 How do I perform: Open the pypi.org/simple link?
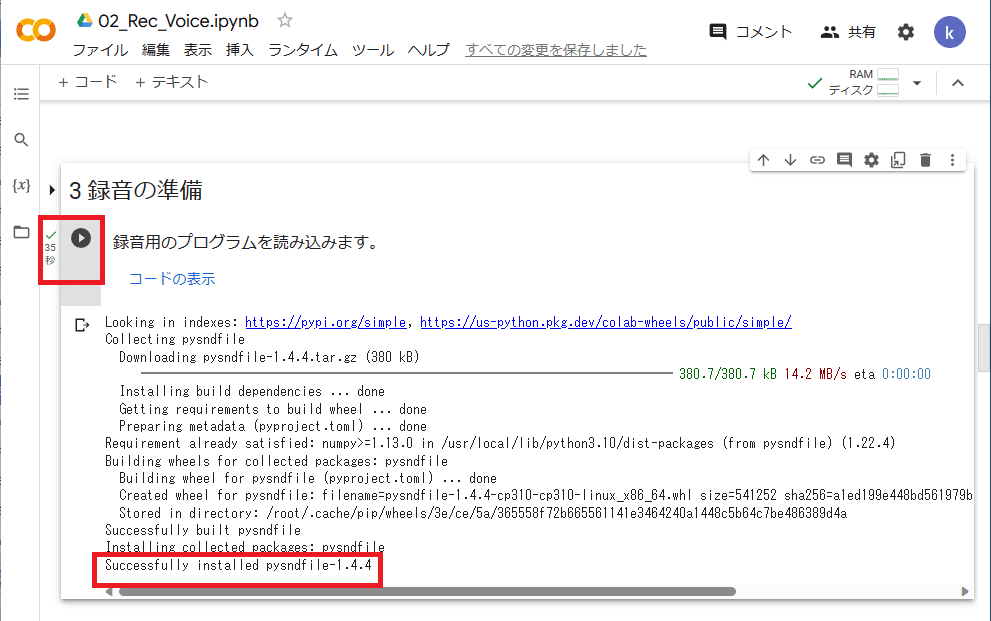[325, 322]
